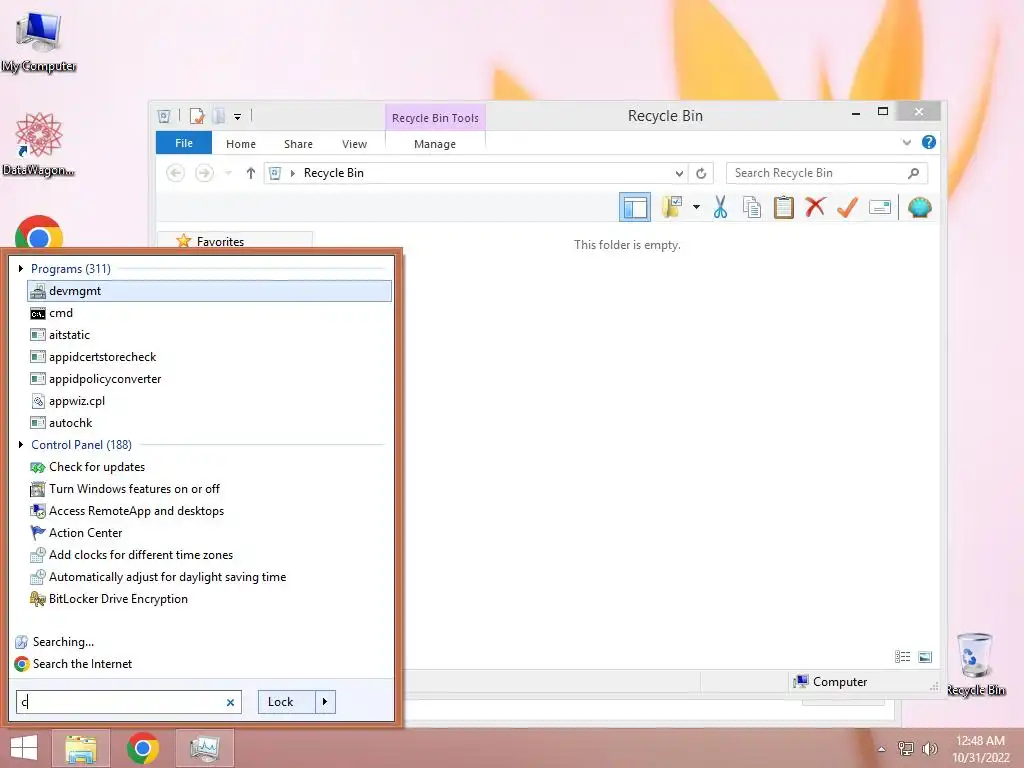Screen dimensions: 1024x768
Task: Show hidden tray icons arrow
Action: [882, 749]
